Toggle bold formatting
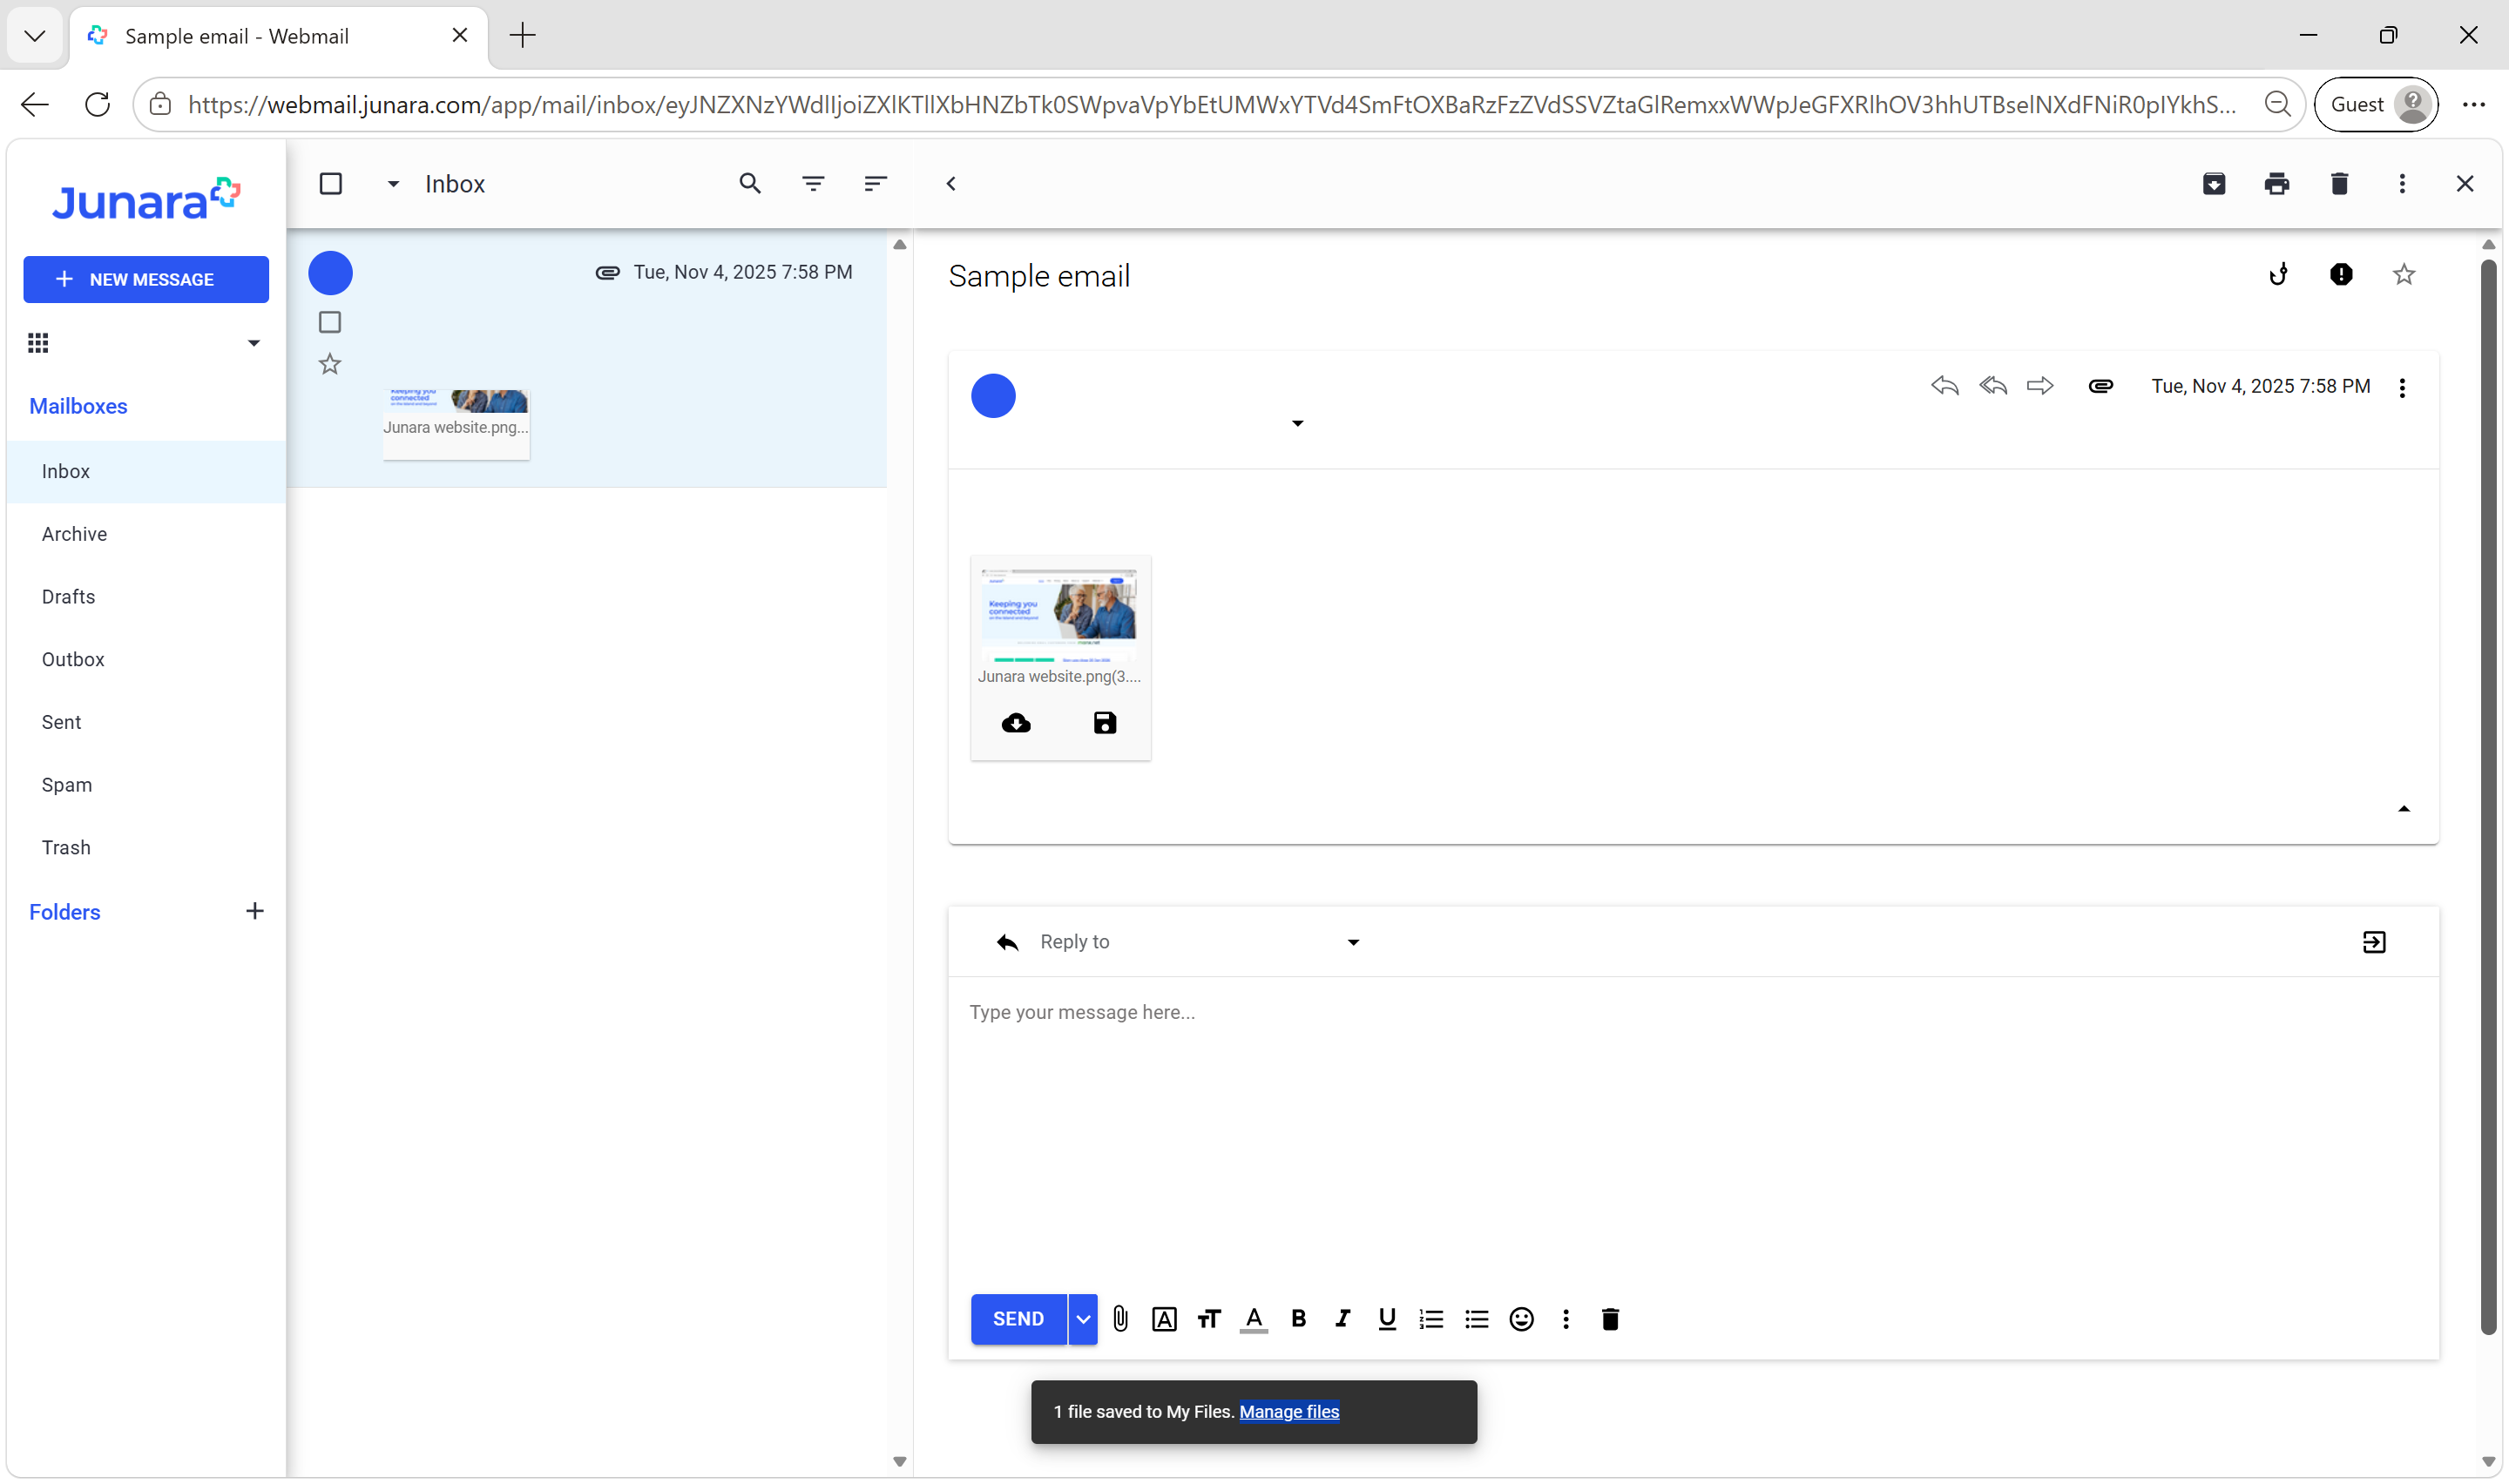Image resolution: width=2509 pixels, height=1484 pixels. pos(1298,1319)
